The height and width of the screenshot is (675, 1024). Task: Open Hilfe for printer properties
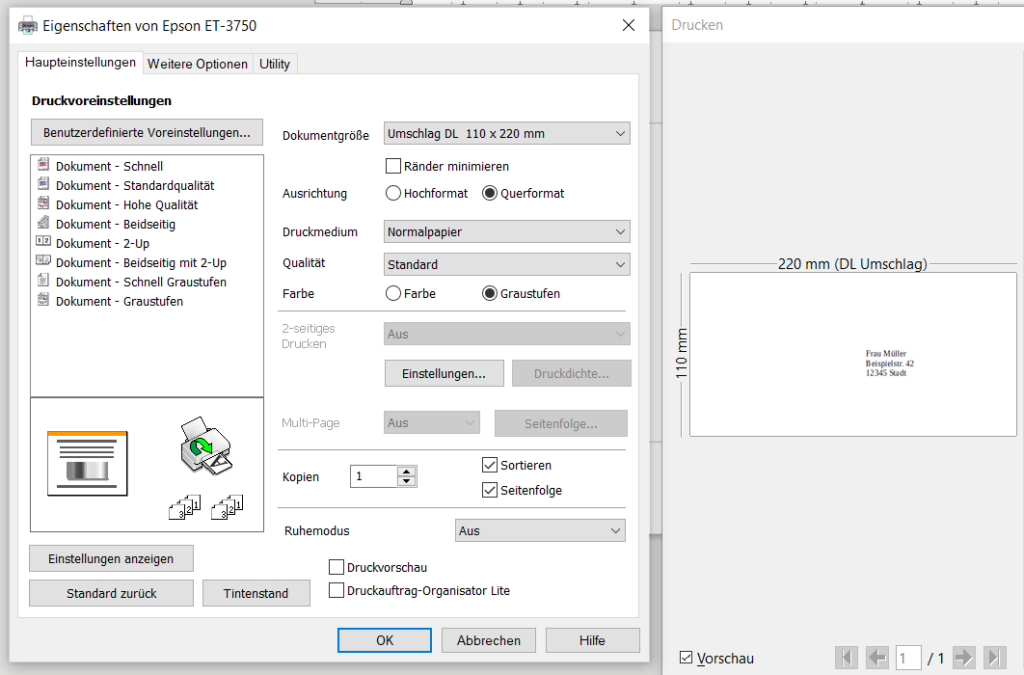click(592, 640)
